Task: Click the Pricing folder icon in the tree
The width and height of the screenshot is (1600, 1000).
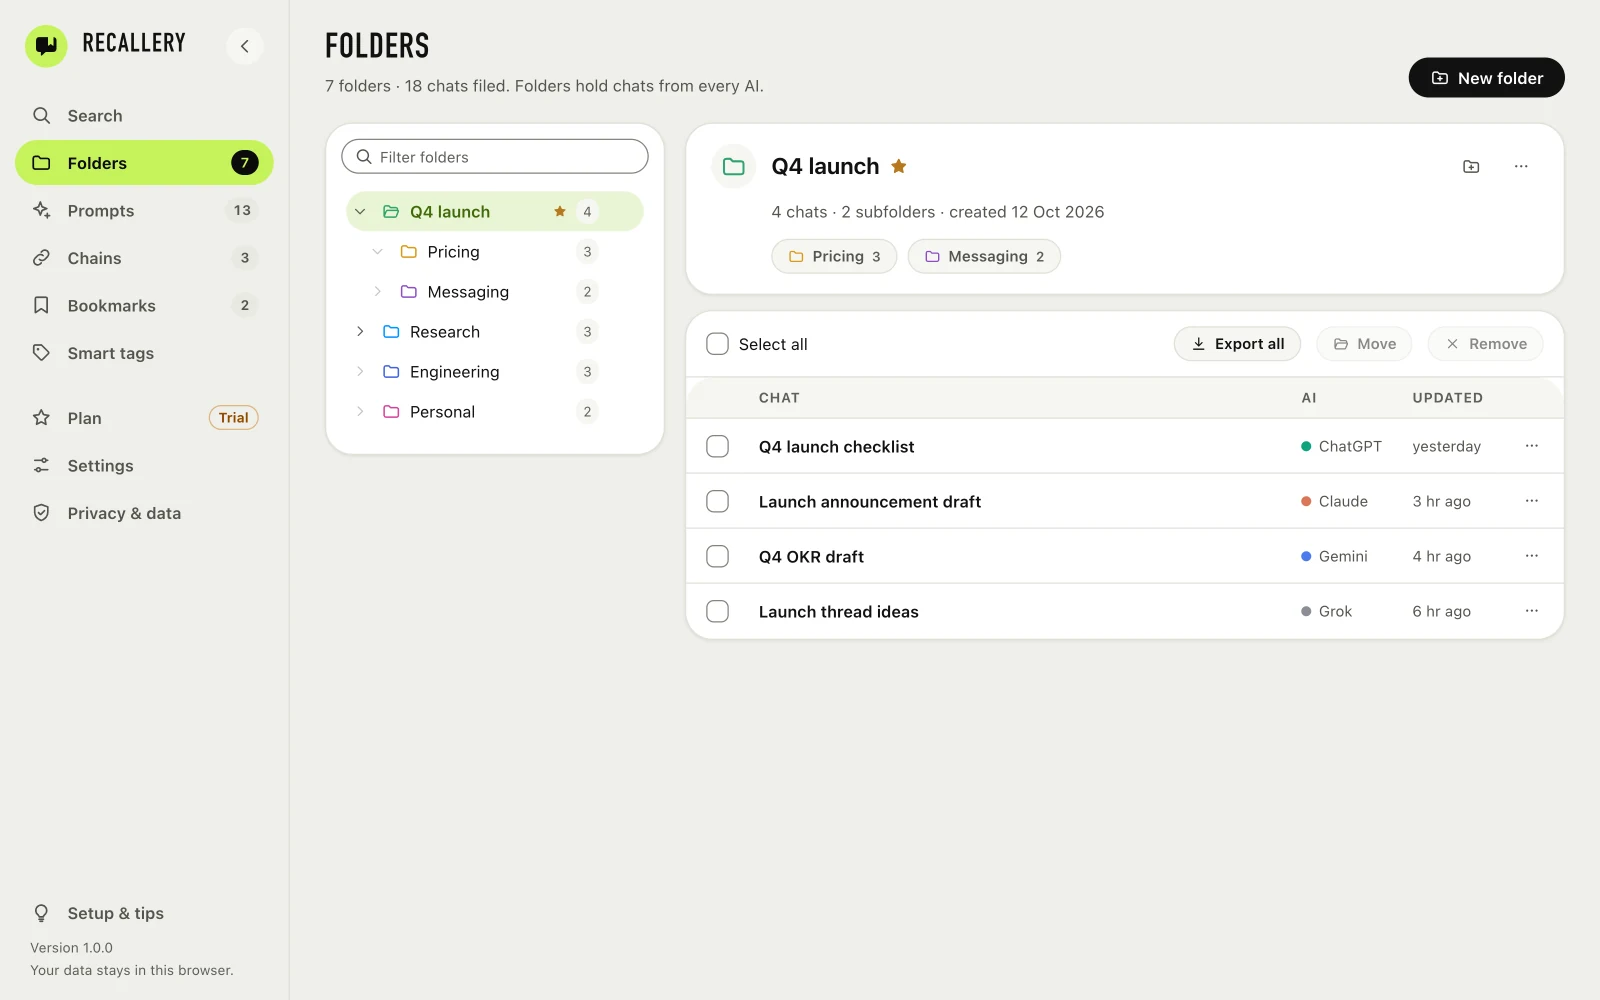Action: click(x=409, y=251)
